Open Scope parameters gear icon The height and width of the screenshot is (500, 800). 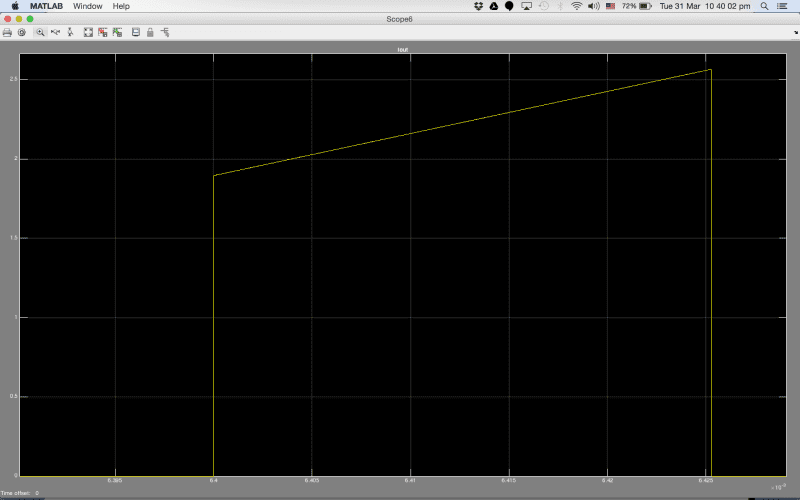point(21,33)
